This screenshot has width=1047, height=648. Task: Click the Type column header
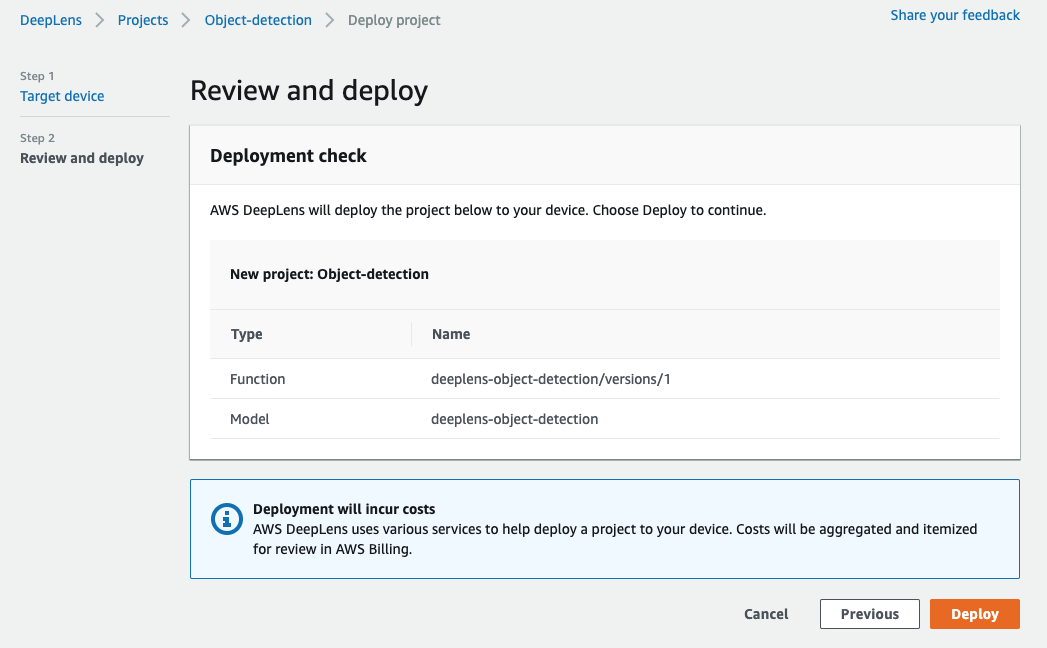246,334
